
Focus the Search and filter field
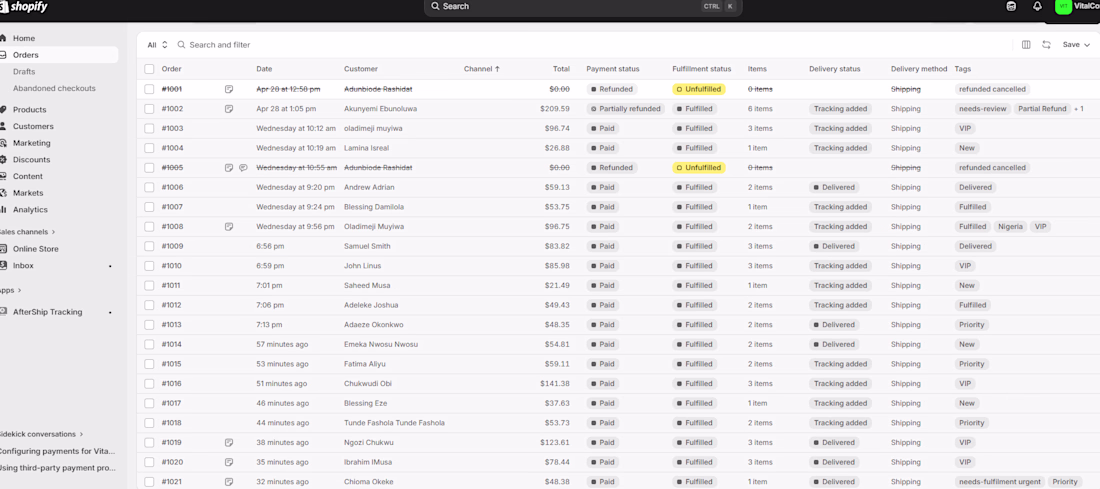click(220, 45)
